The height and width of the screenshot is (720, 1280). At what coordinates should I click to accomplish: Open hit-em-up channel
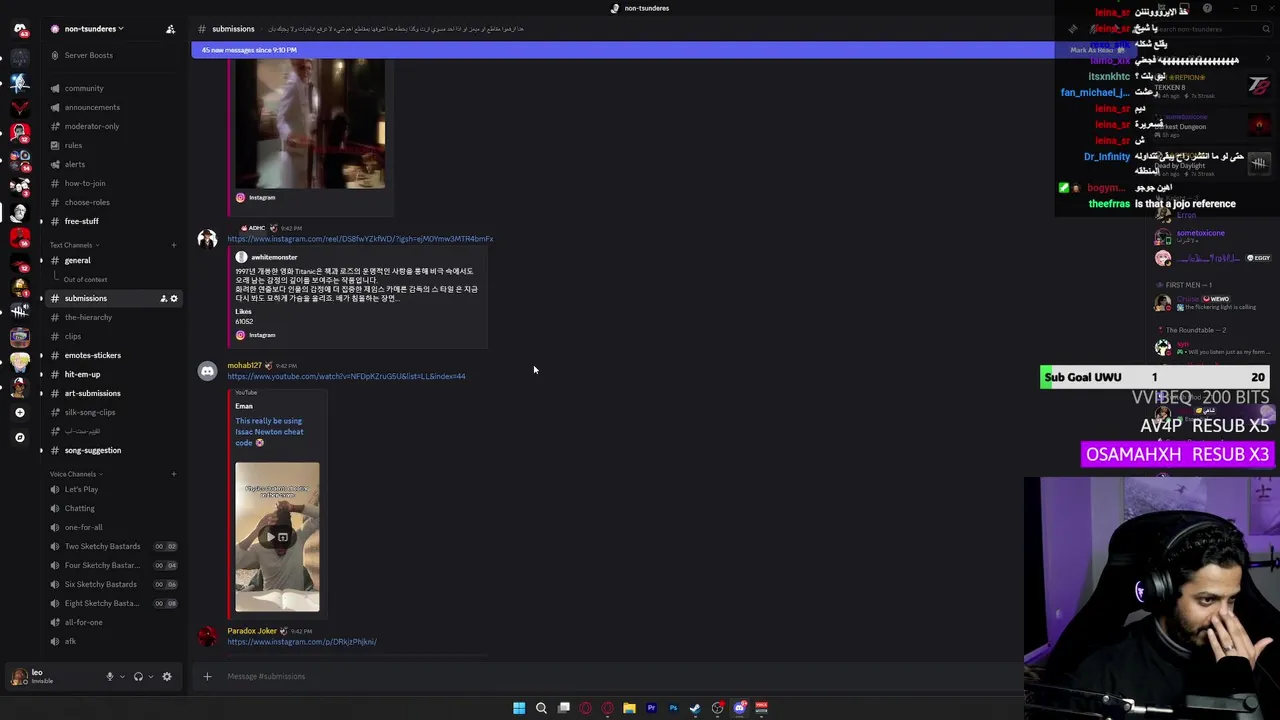pyautogui.click(x=82, y=374)
